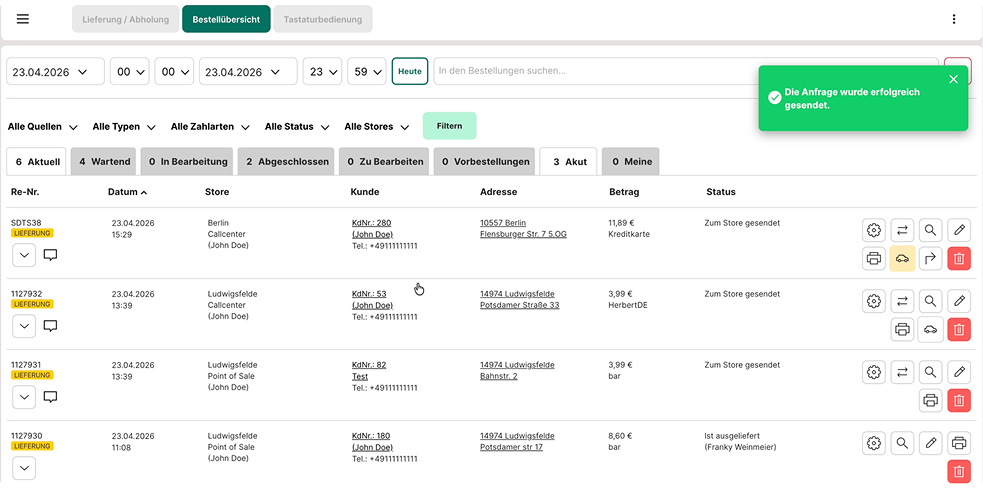This screenshot has width=983, height=488.
Task: Open comment bubble for order 1127932
Action: 51,326
